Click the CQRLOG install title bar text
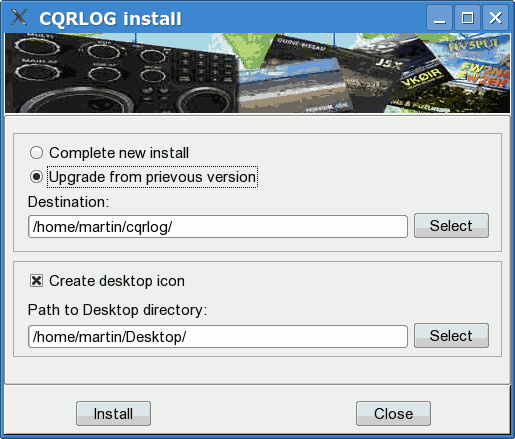The image size is (515, 439). click(x=110, y=18)
